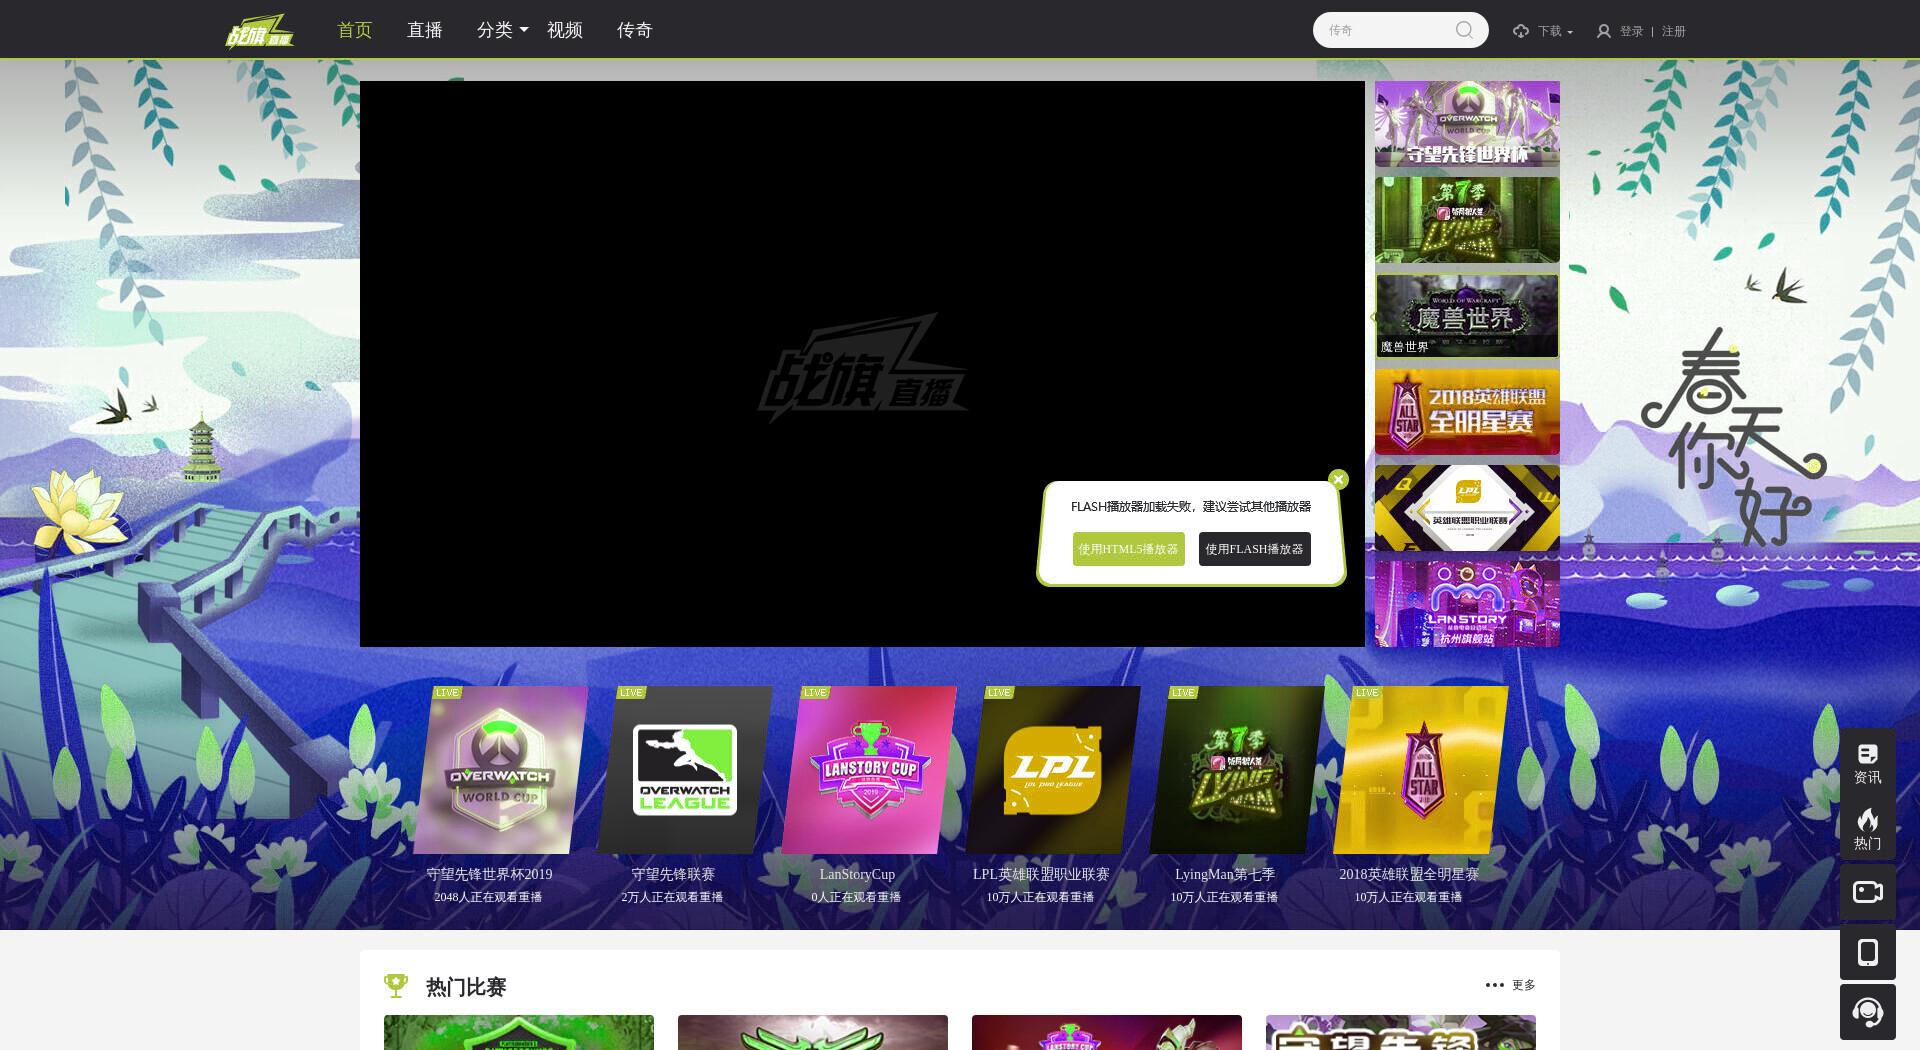This screenshot has width=1920, height=1050.
Task: Click the cloud download icon
Action: (1521, 31)
